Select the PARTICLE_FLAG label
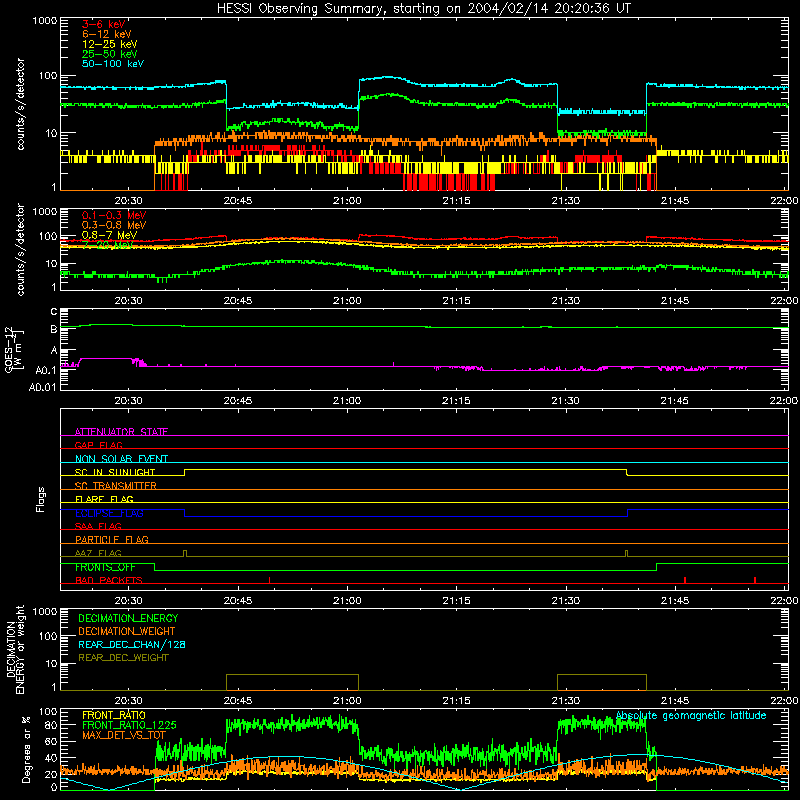The width and height of the screenshot is (800, 800). coord(112,539)
